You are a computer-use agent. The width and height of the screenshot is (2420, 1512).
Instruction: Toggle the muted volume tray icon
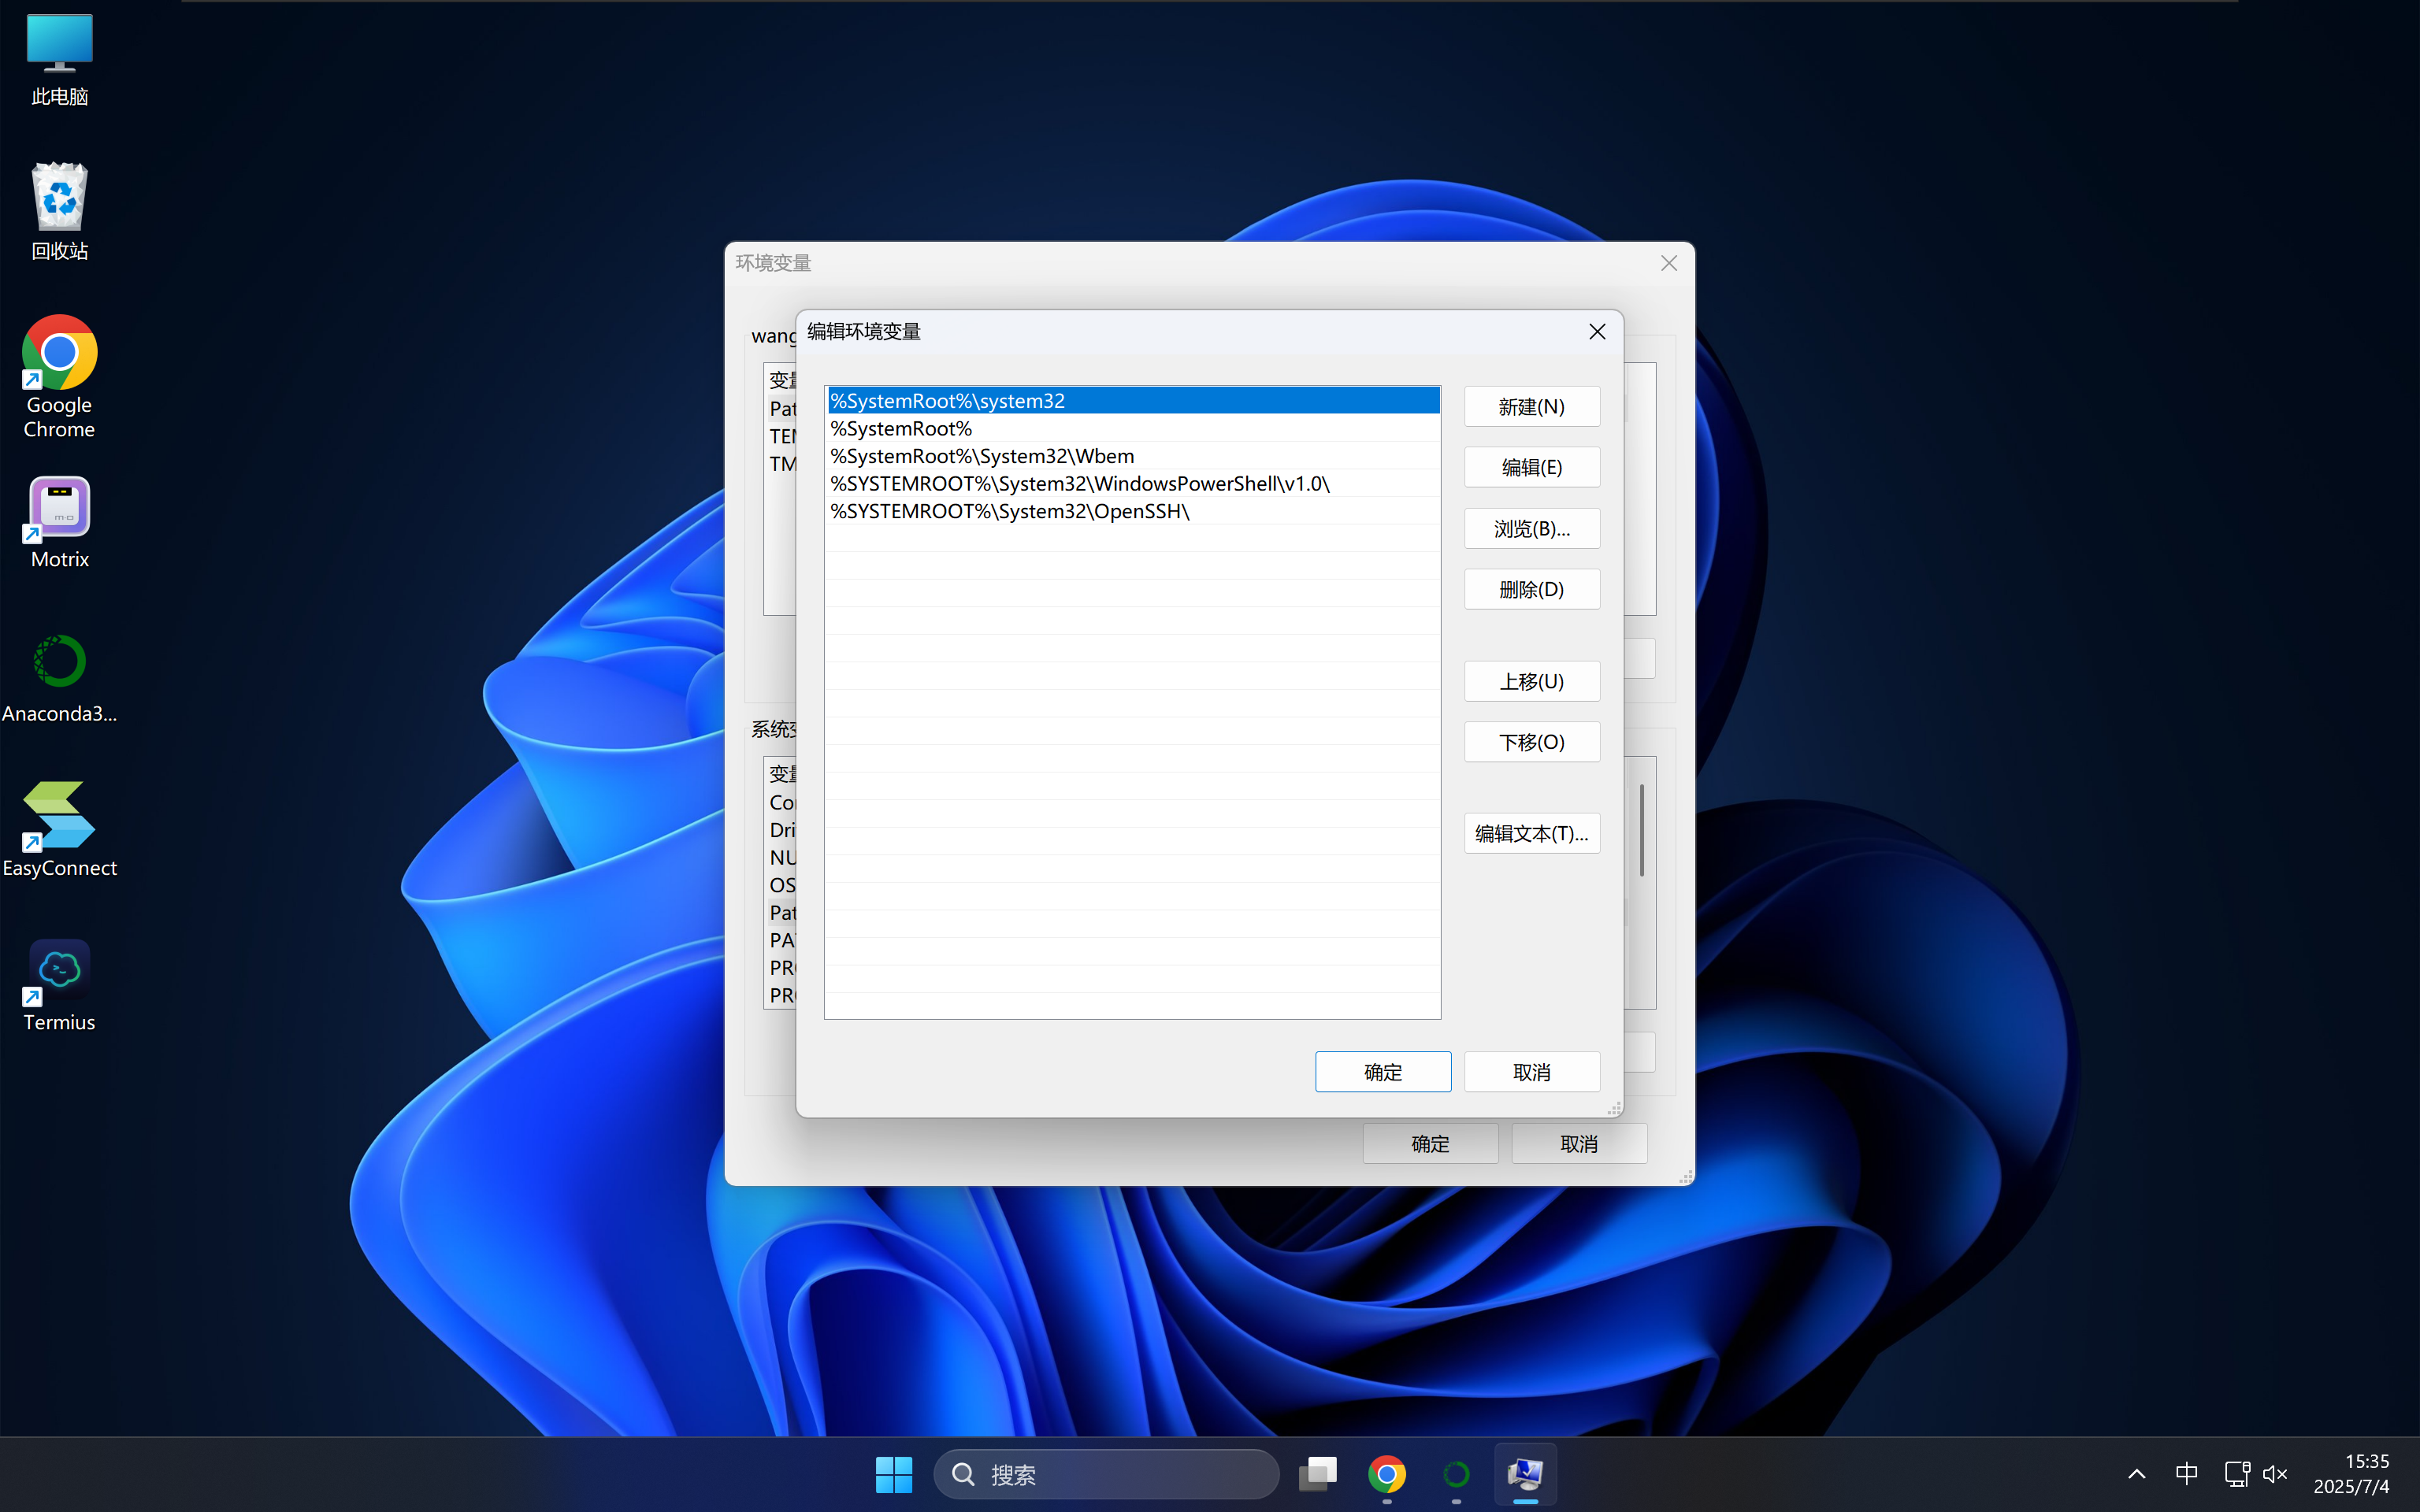pos(2276,1474)
